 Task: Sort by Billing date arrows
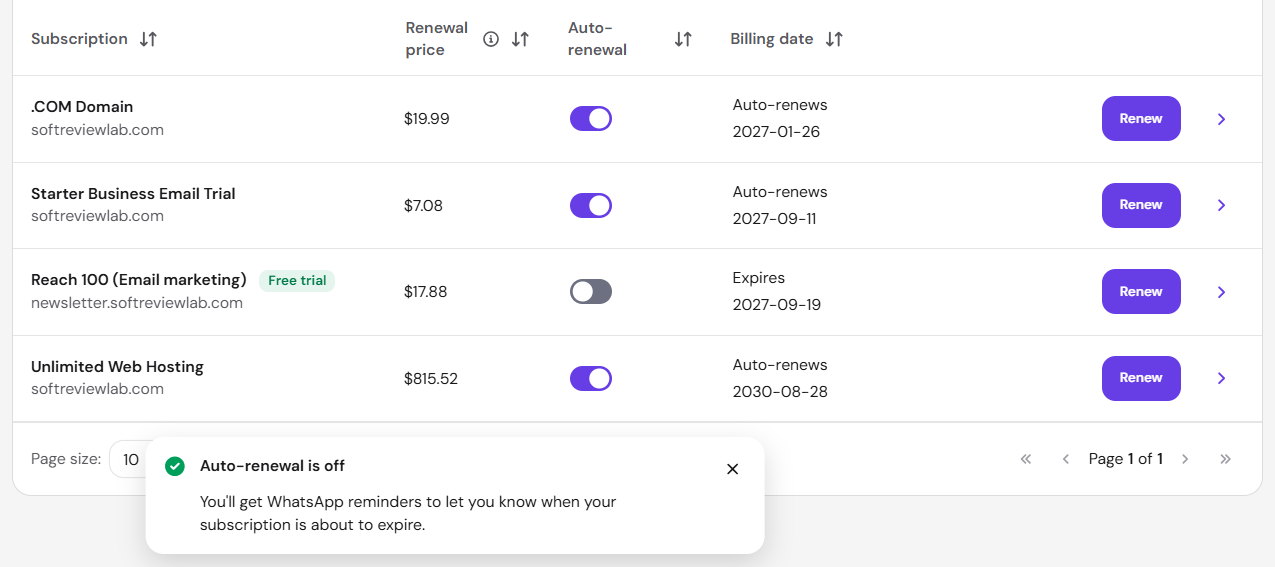pyautogui.click(x=834, y=39)
